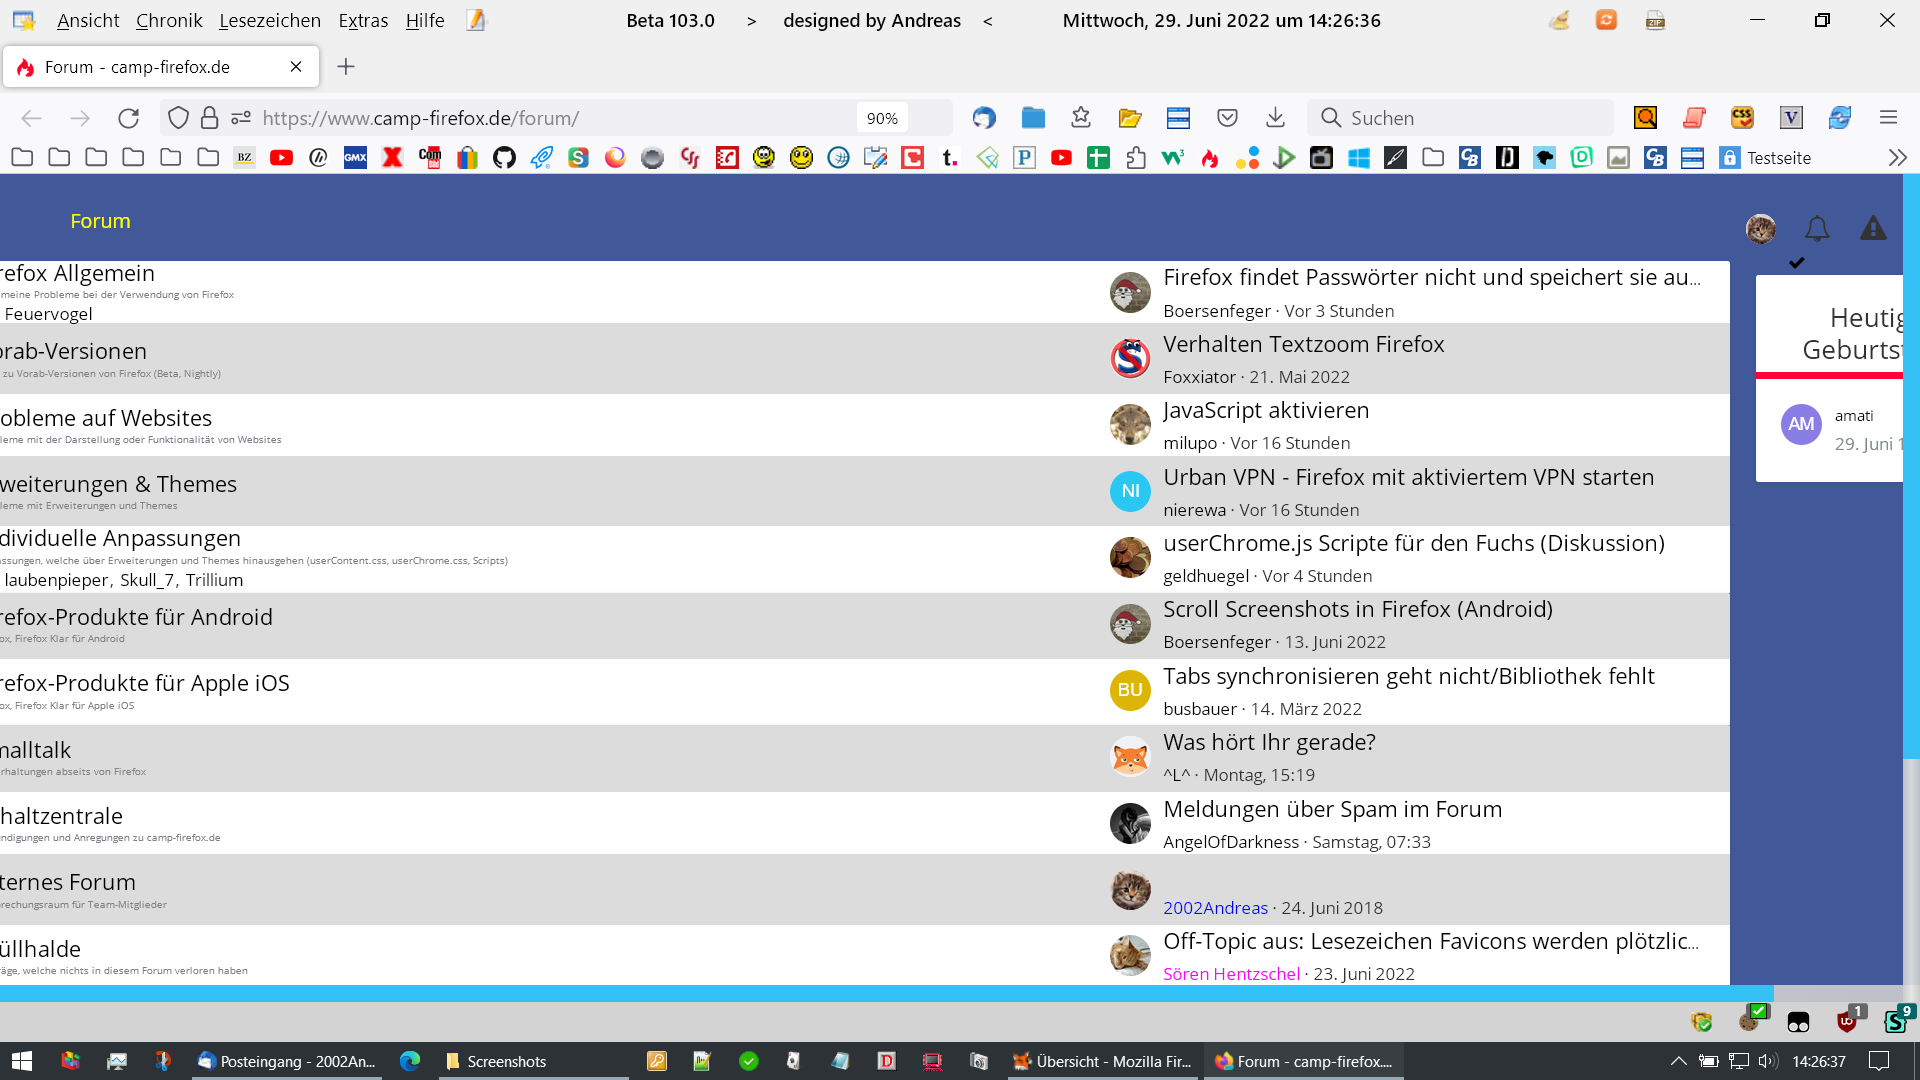Click the horizontal scrollbar at page bottom

(886, 993)
